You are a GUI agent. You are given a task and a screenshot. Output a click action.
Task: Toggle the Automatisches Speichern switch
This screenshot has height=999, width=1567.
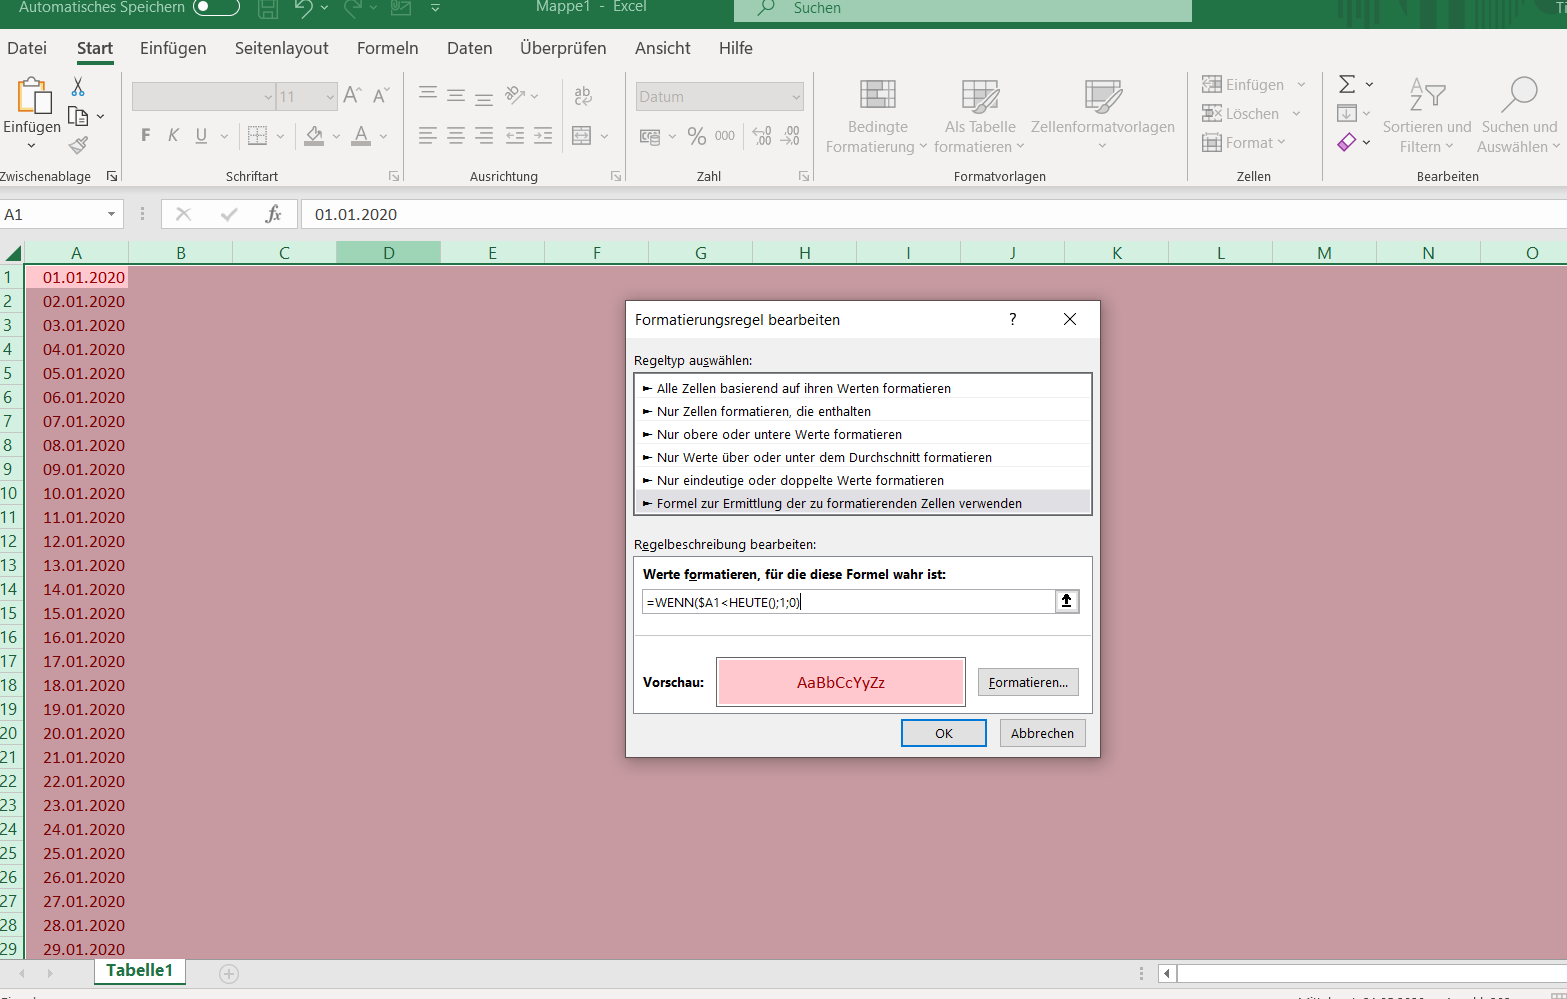tap(216, 7)
